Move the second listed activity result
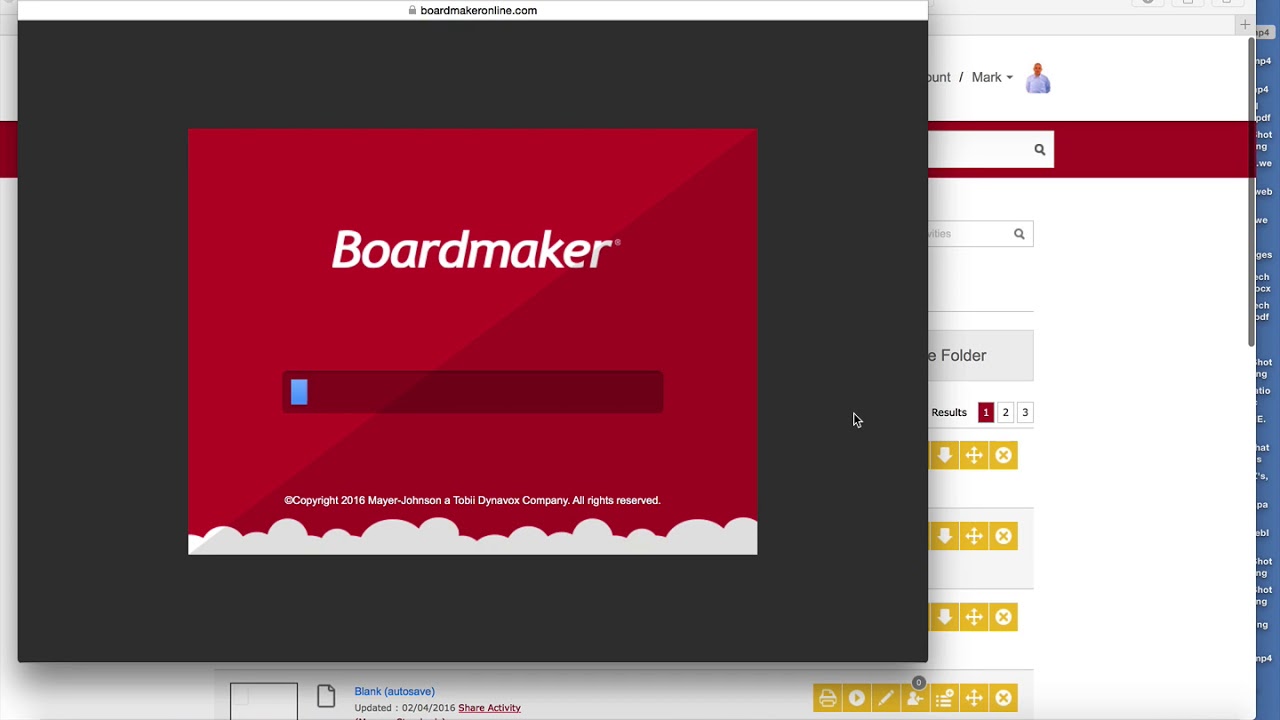 [974, 537]
